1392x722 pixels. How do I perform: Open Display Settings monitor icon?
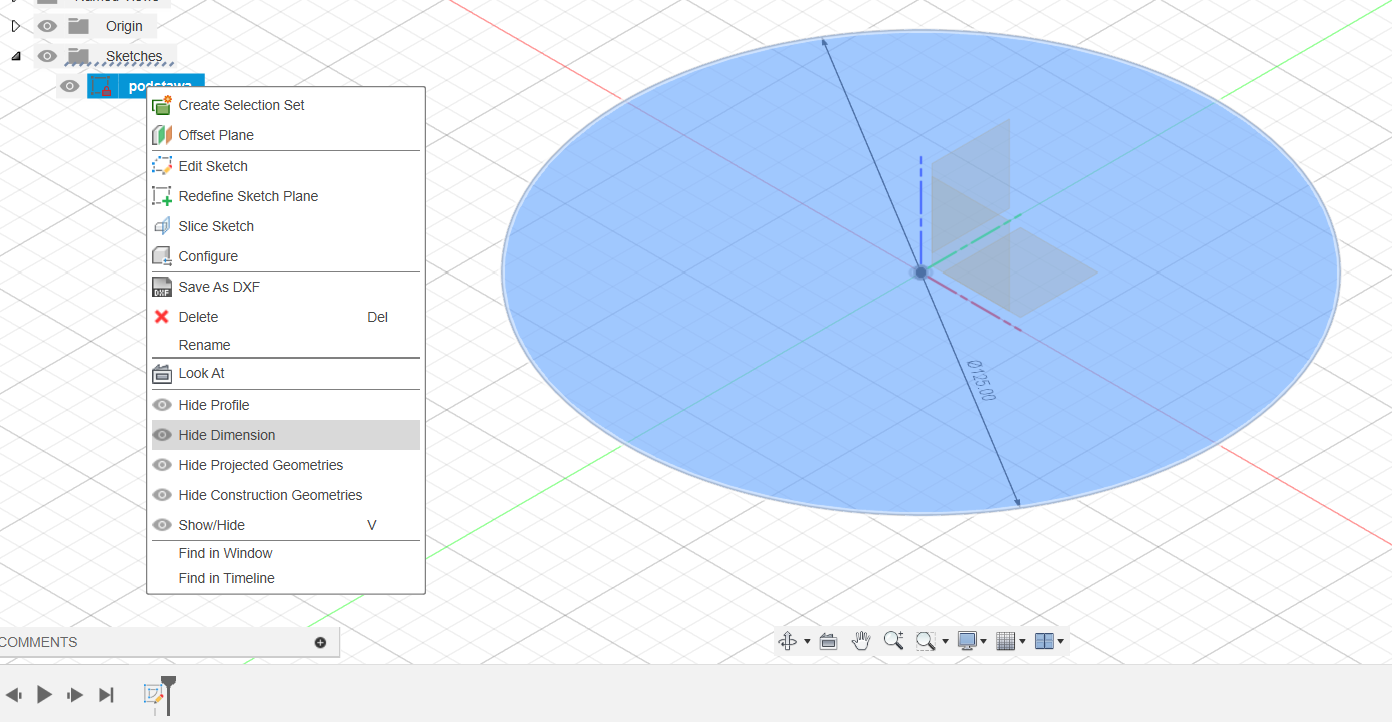(x=967, y=641)
